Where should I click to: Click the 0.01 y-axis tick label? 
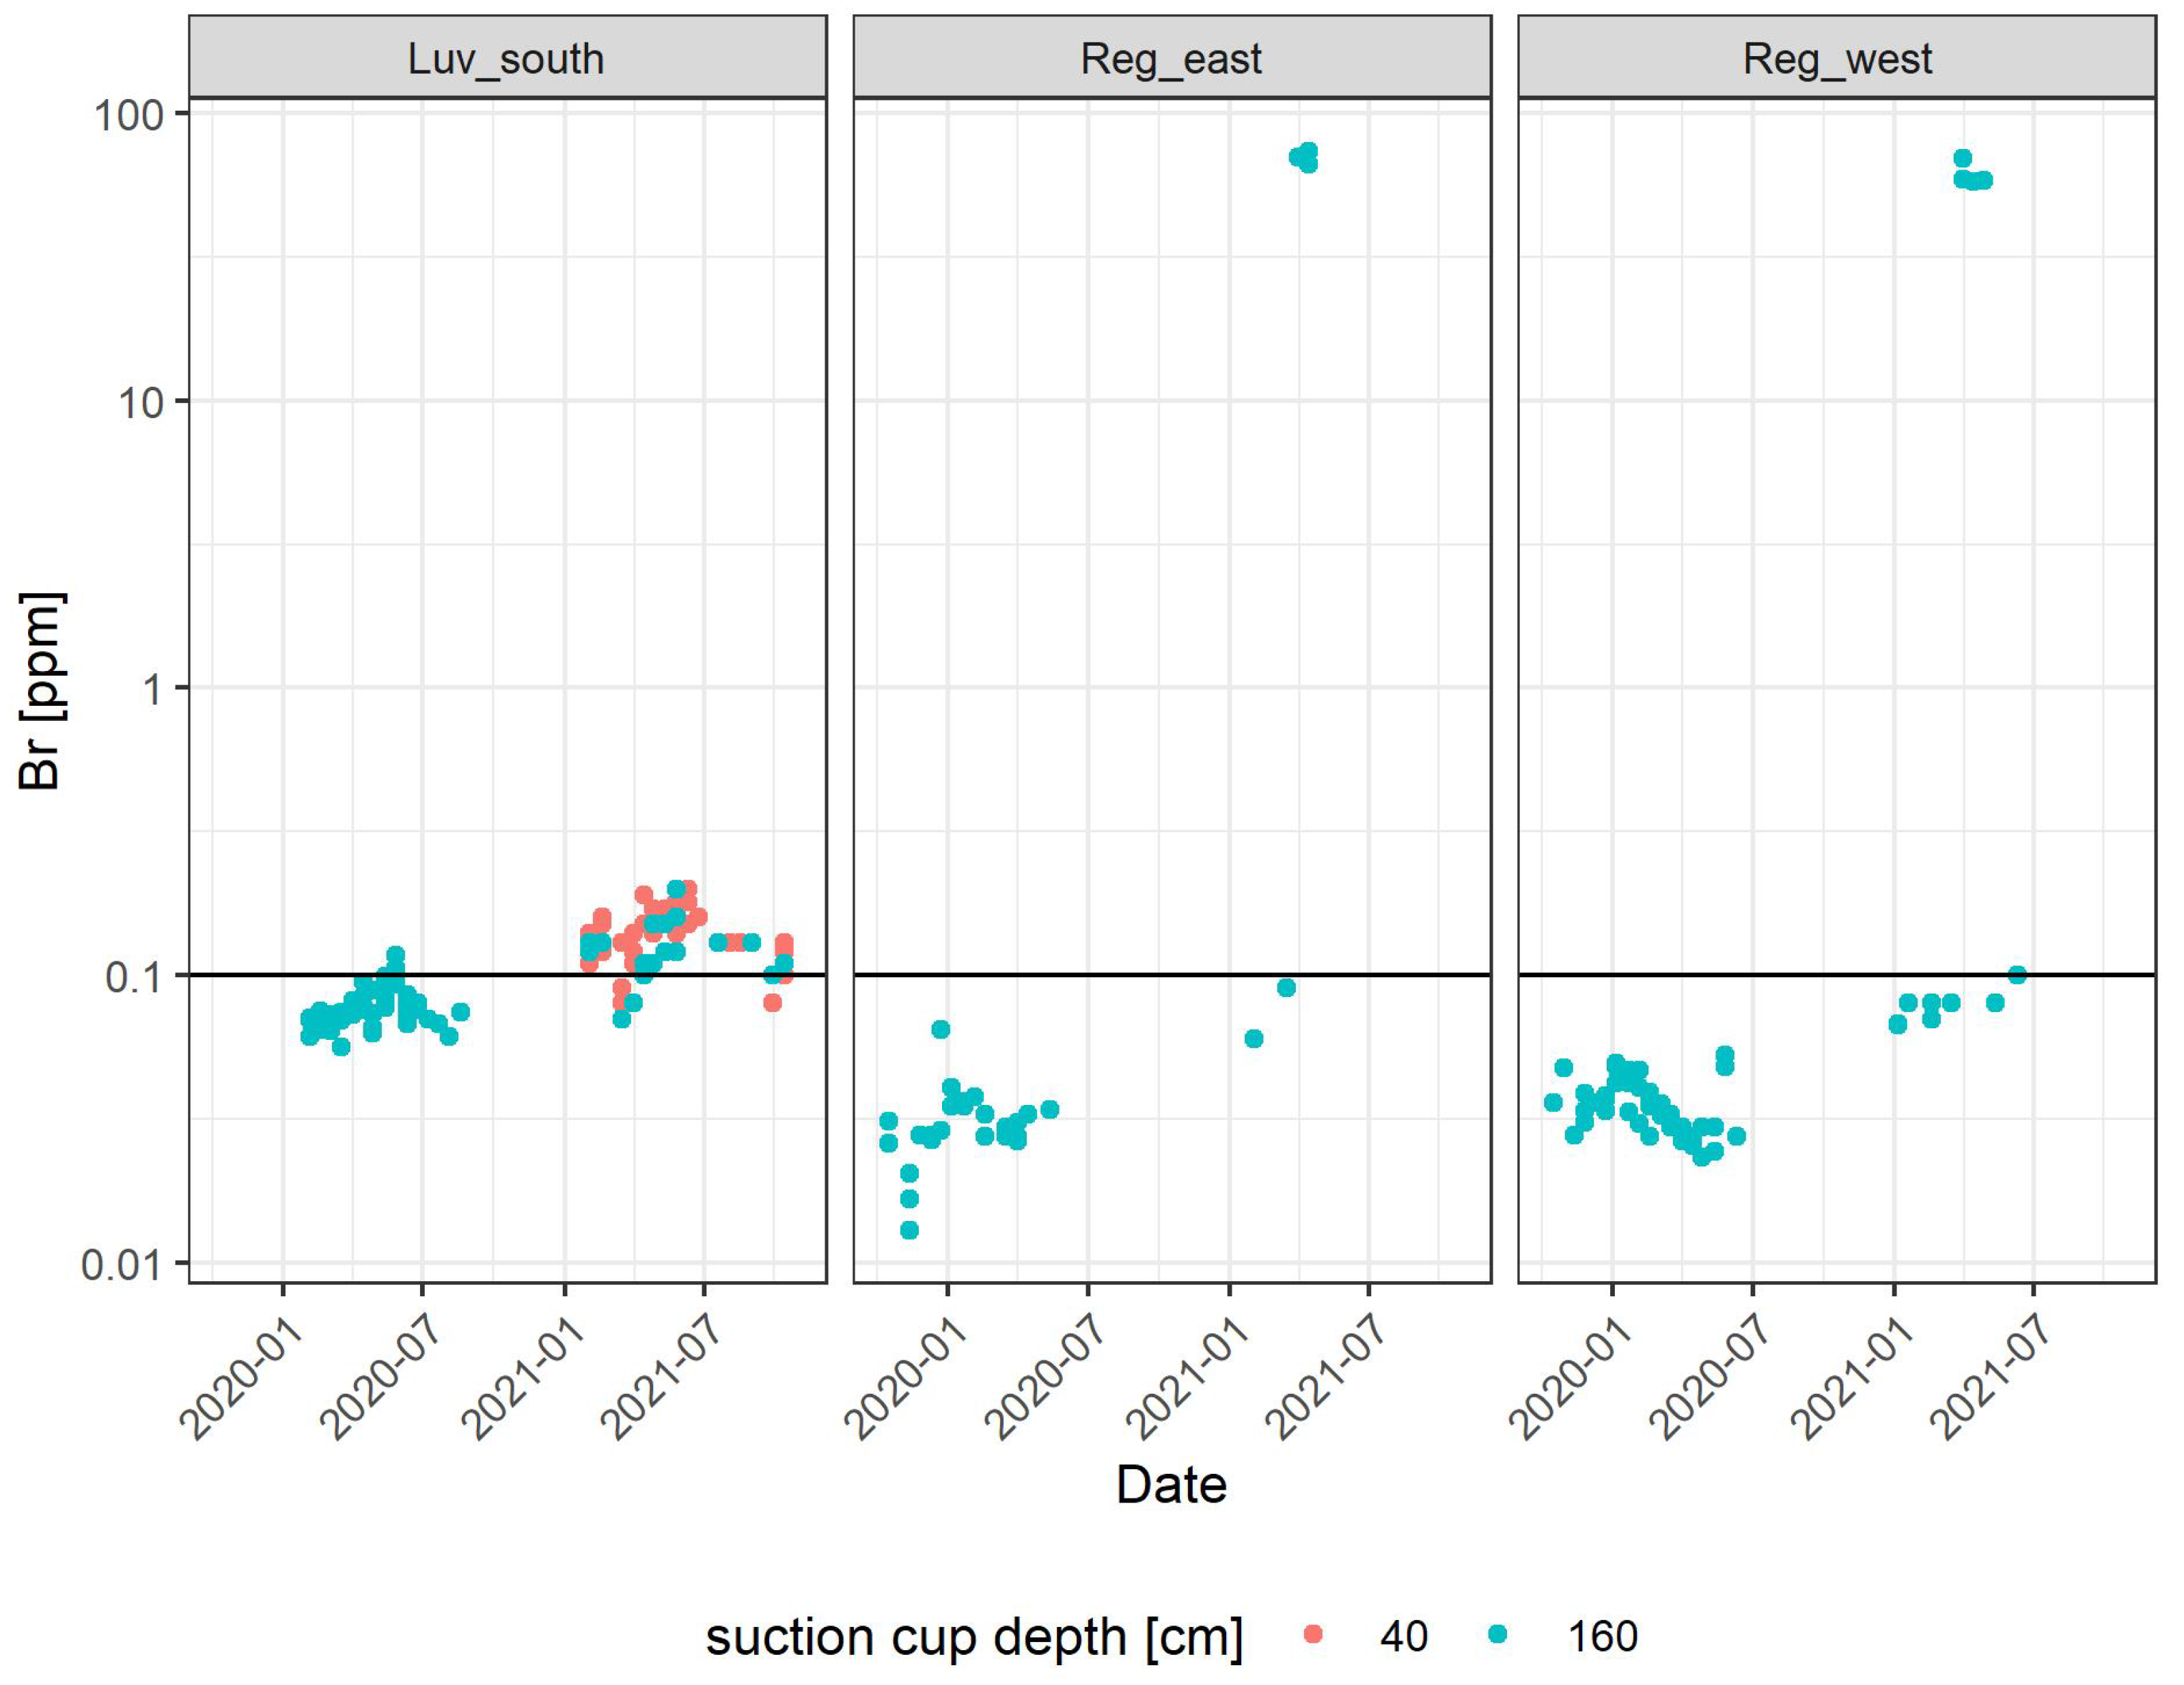(120, 1265)
